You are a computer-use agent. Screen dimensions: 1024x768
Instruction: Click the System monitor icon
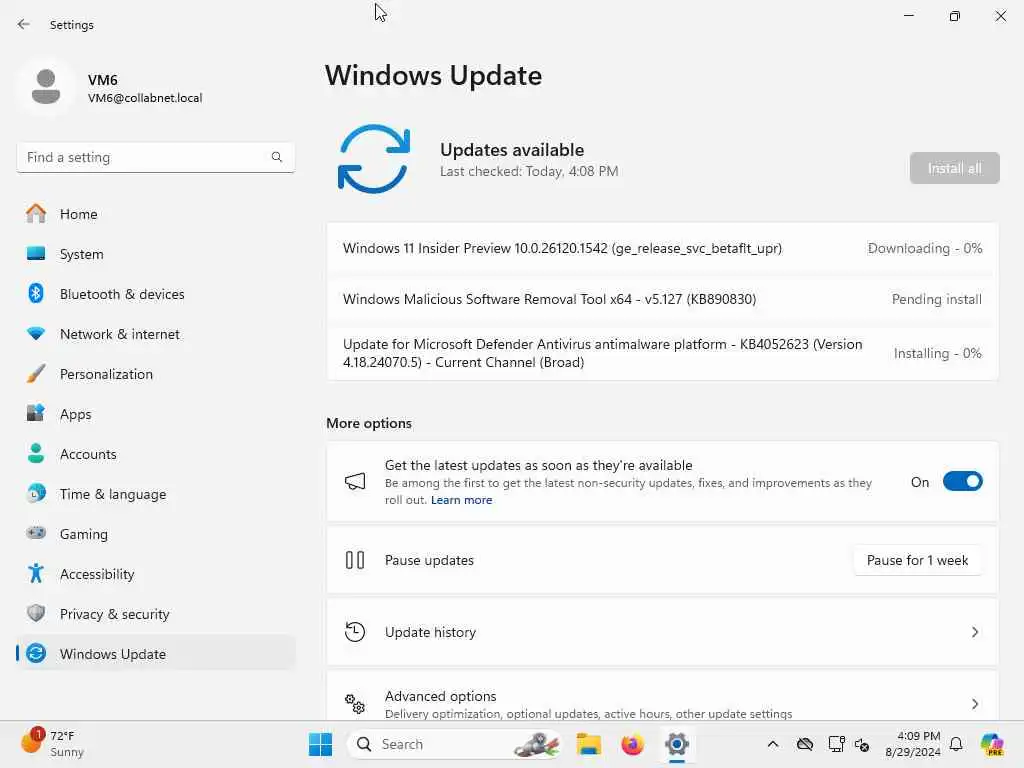tap(36, 253)
